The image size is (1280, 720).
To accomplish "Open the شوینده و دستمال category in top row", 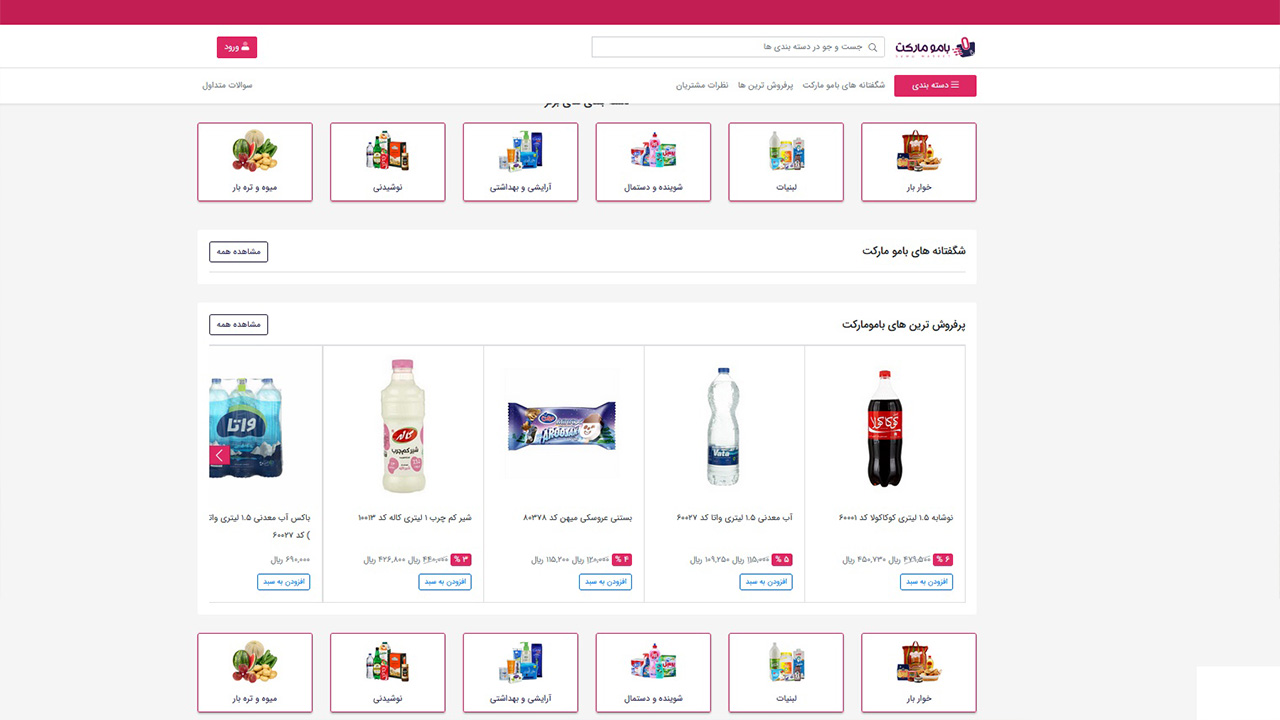I will (653, 162).
